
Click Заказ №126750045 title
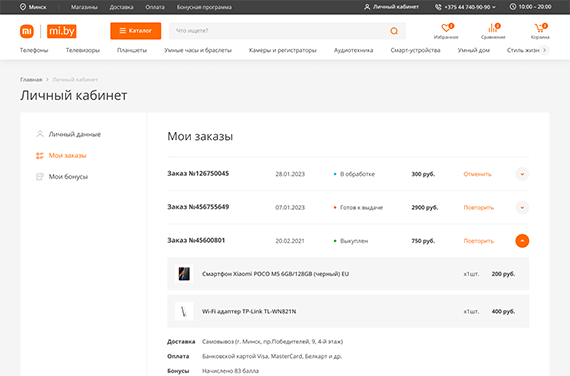(x=198, y=173)
